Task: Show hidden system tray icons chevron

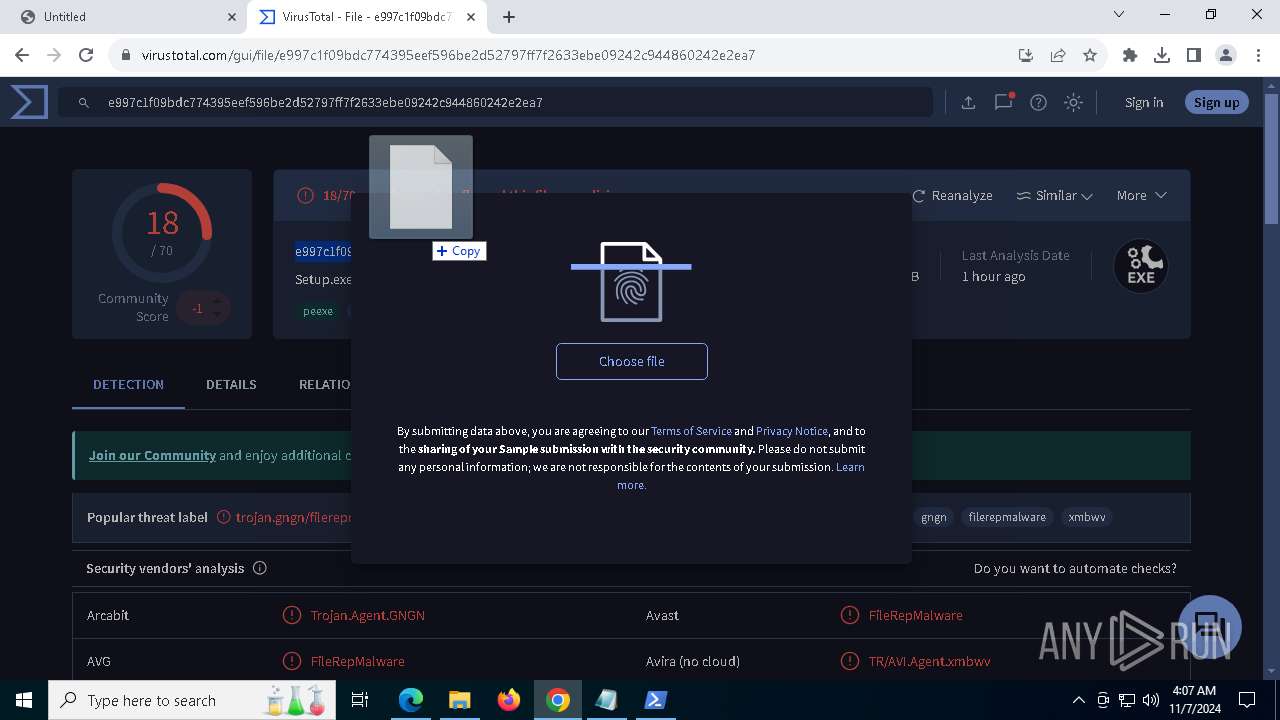Action: coord(1078,700)
